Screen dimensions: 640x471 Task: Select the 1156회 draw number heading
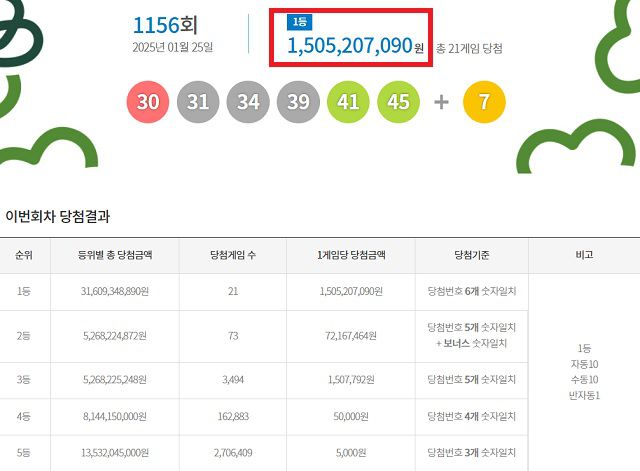(165, 25)
